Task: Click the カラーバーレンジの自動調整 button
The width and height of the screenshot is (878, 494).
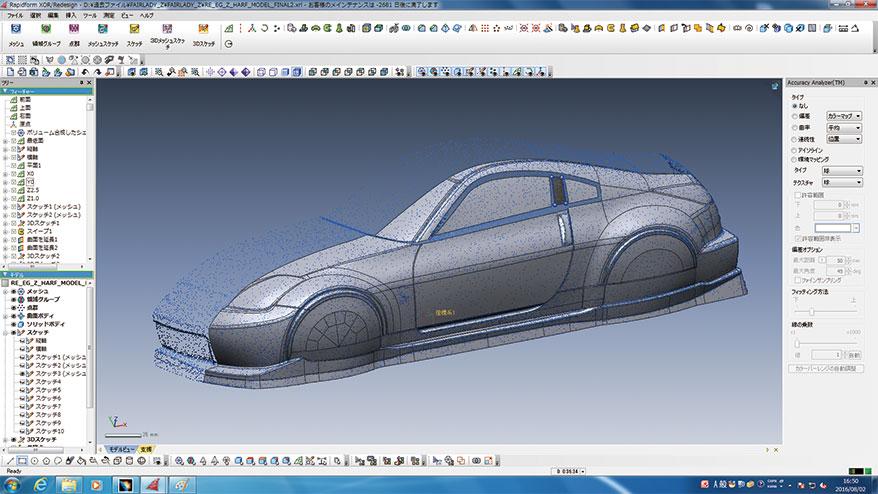Action: pos(825,368)
